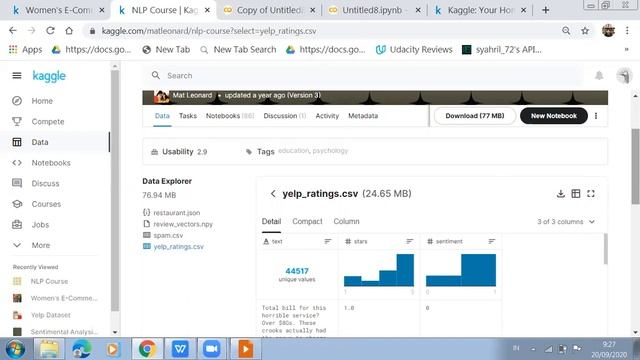Screen dimensions: 640x360
Task: Switch to Kaggle: Your Home browser tab
Action: [x=481, y=10]
